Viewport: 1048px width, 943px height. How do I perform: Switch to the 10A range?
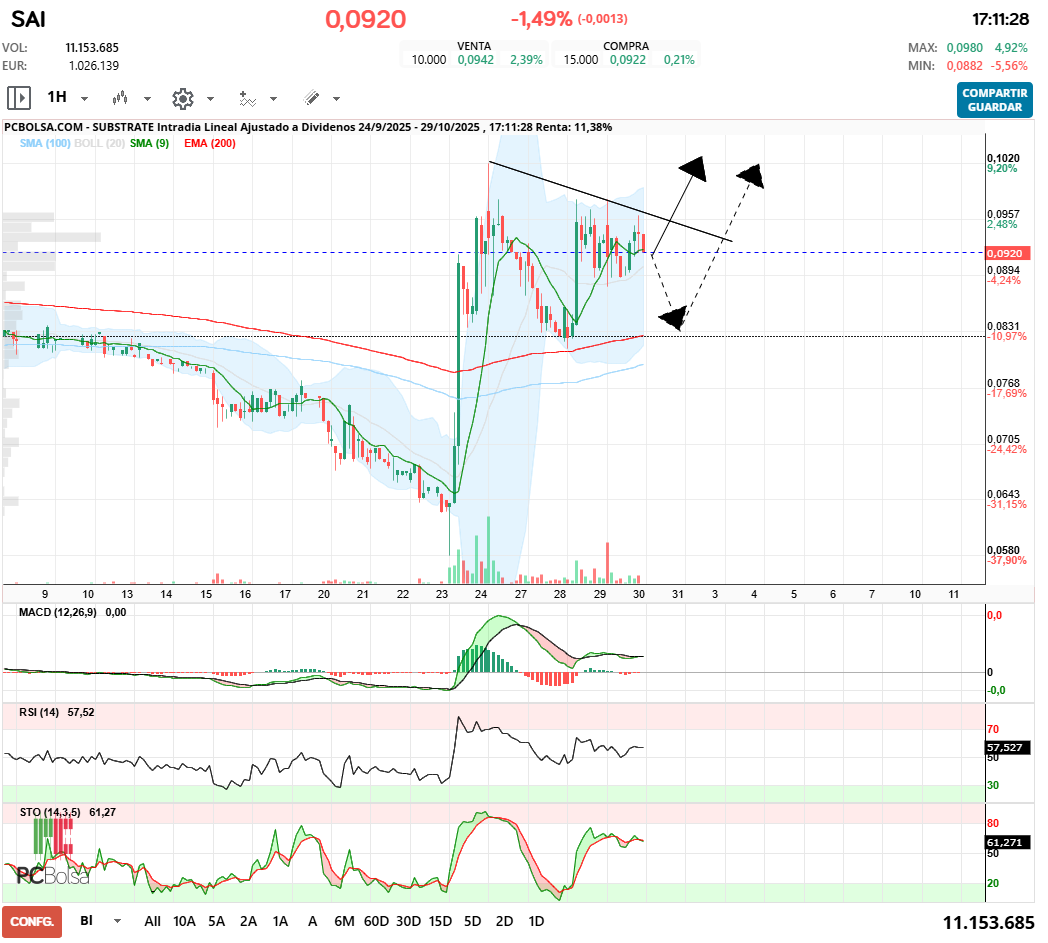(x=184, y=921)
